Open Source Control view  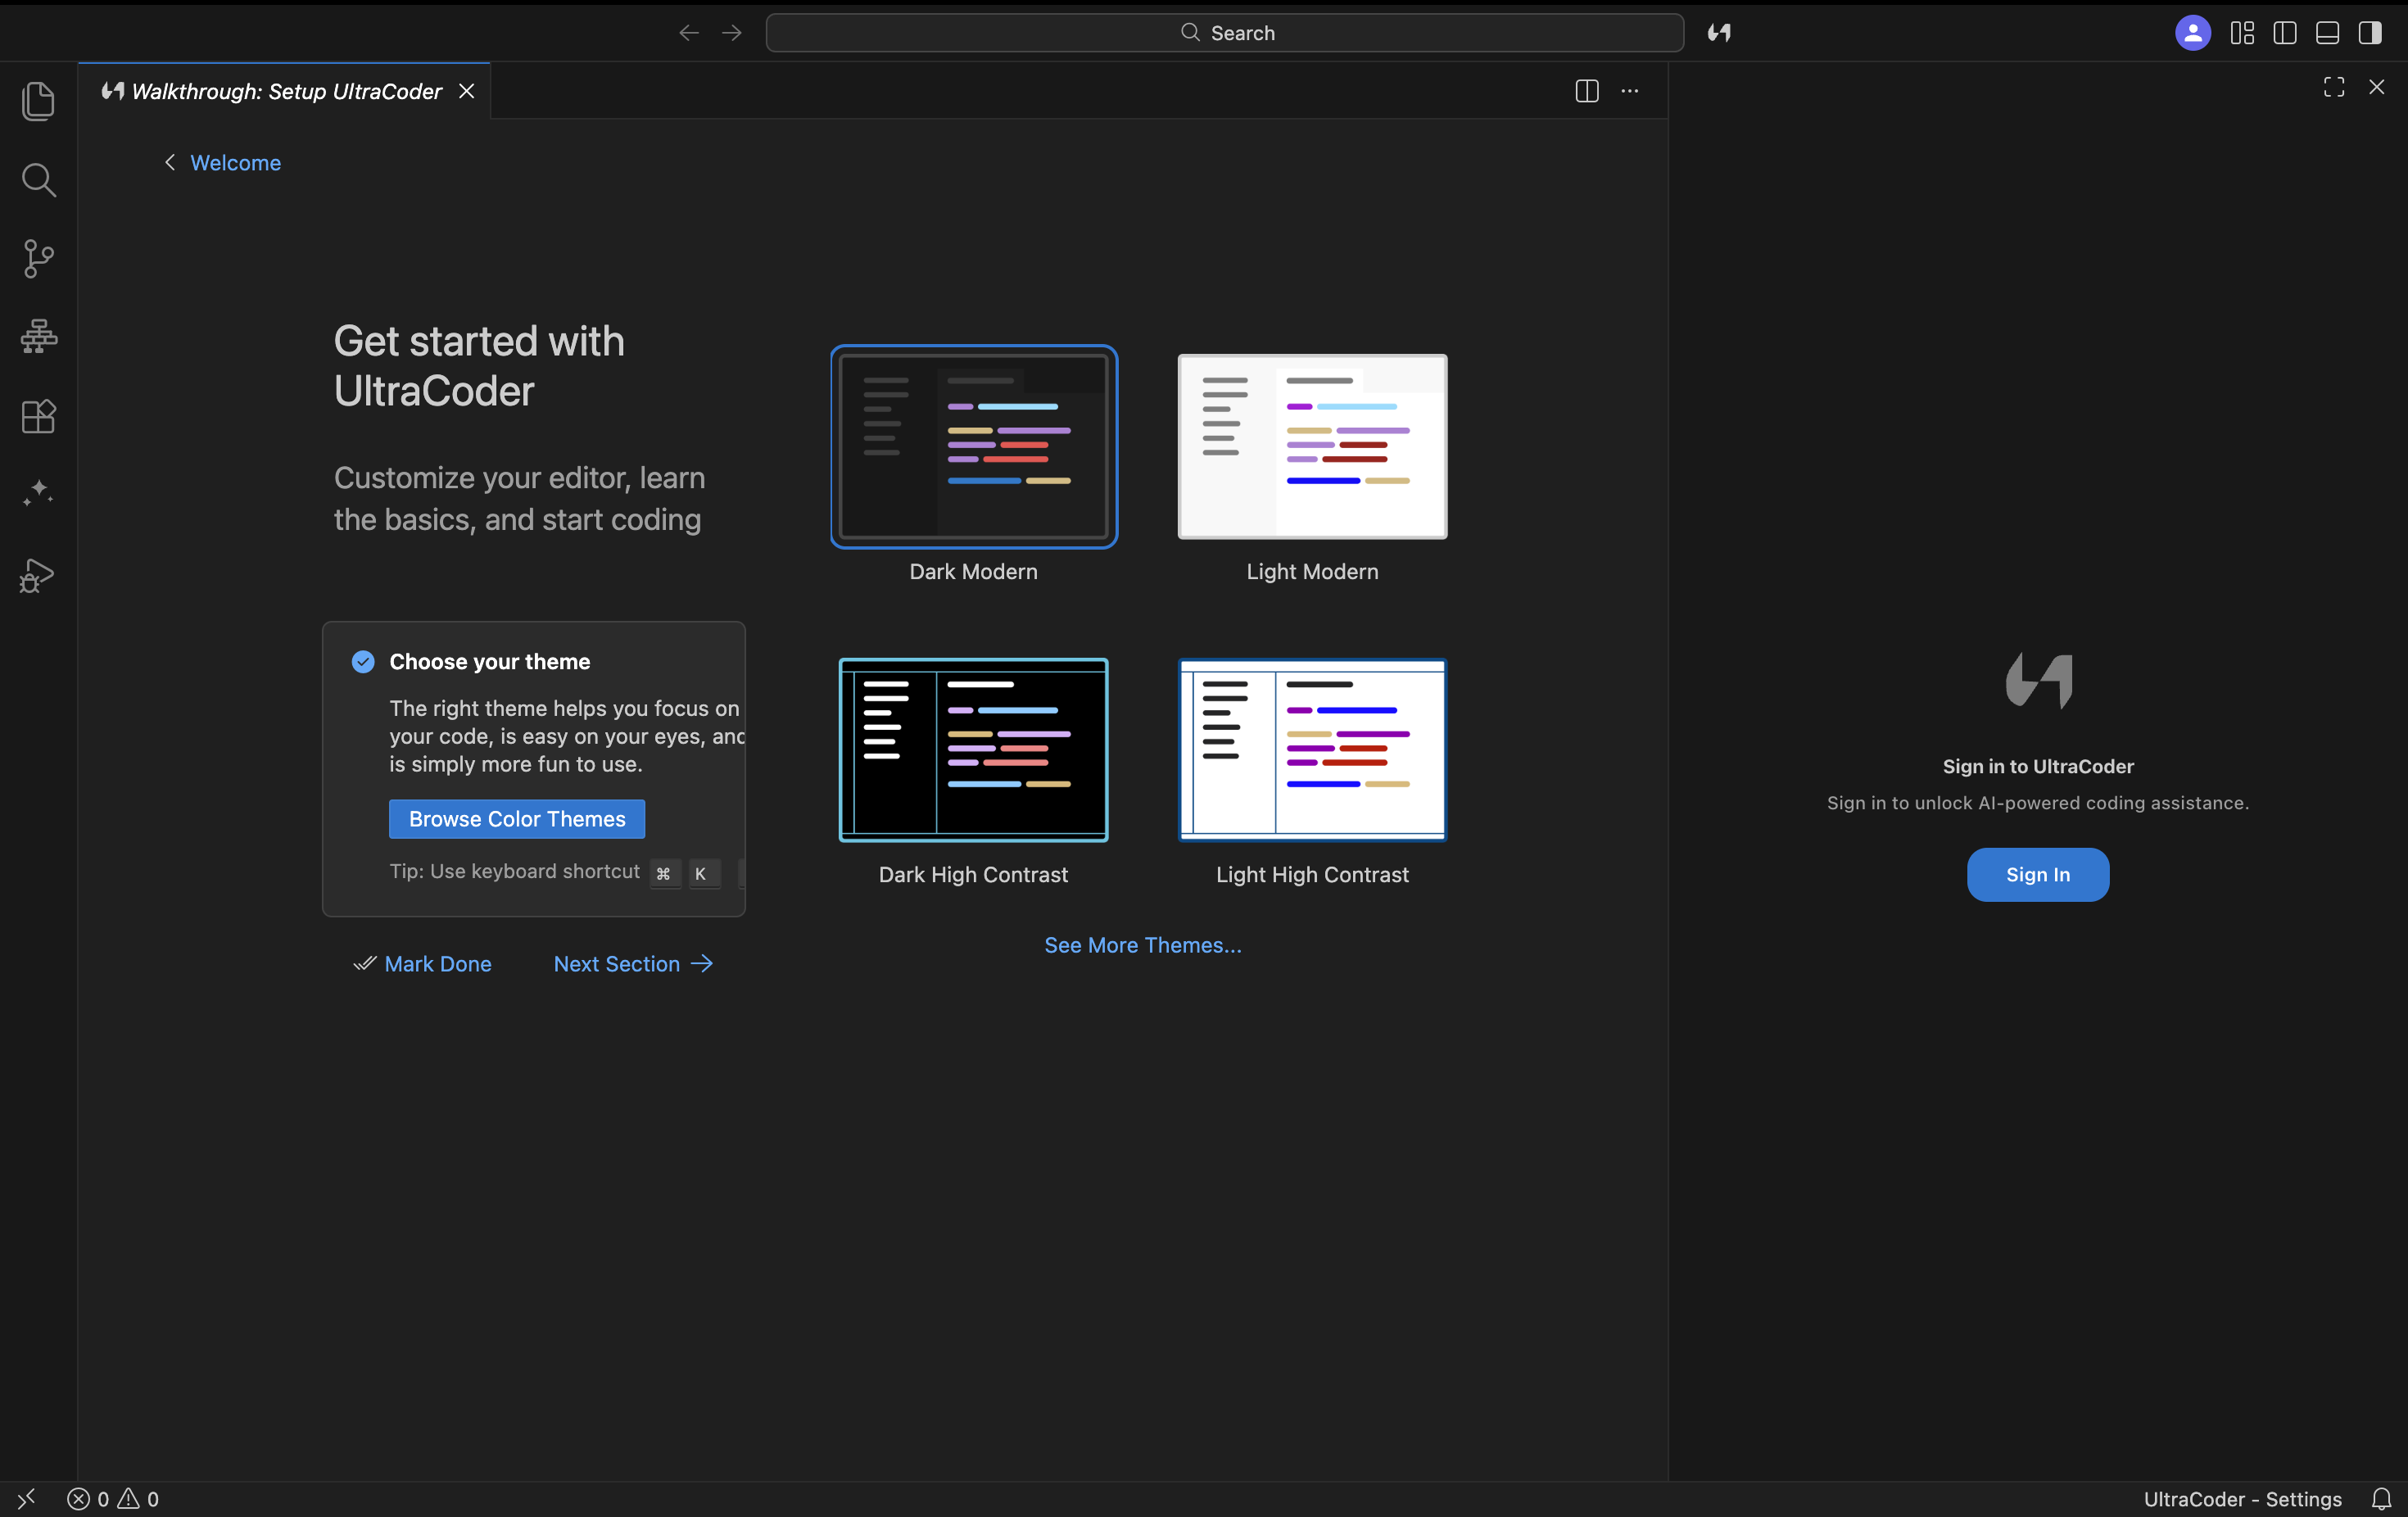[x=38, y=259]
